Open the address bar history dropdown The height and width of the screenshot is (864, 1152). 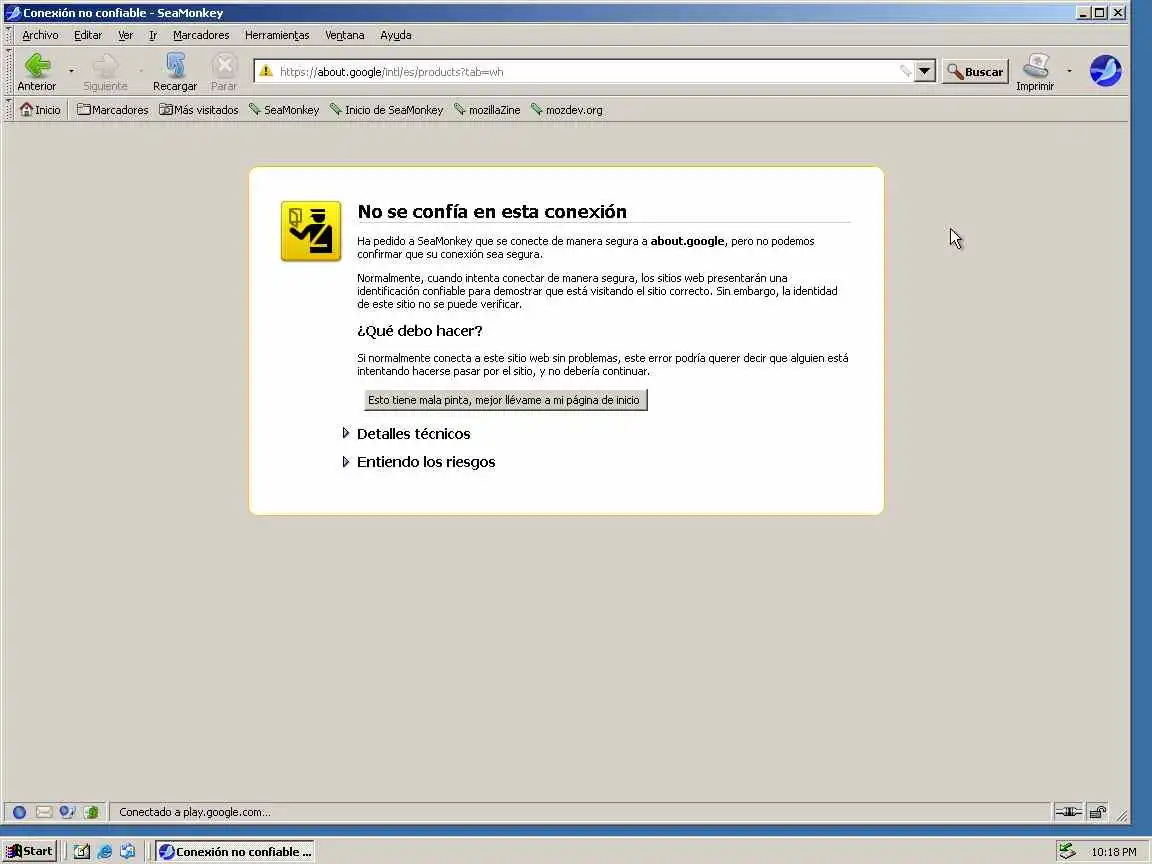point(924,71)
